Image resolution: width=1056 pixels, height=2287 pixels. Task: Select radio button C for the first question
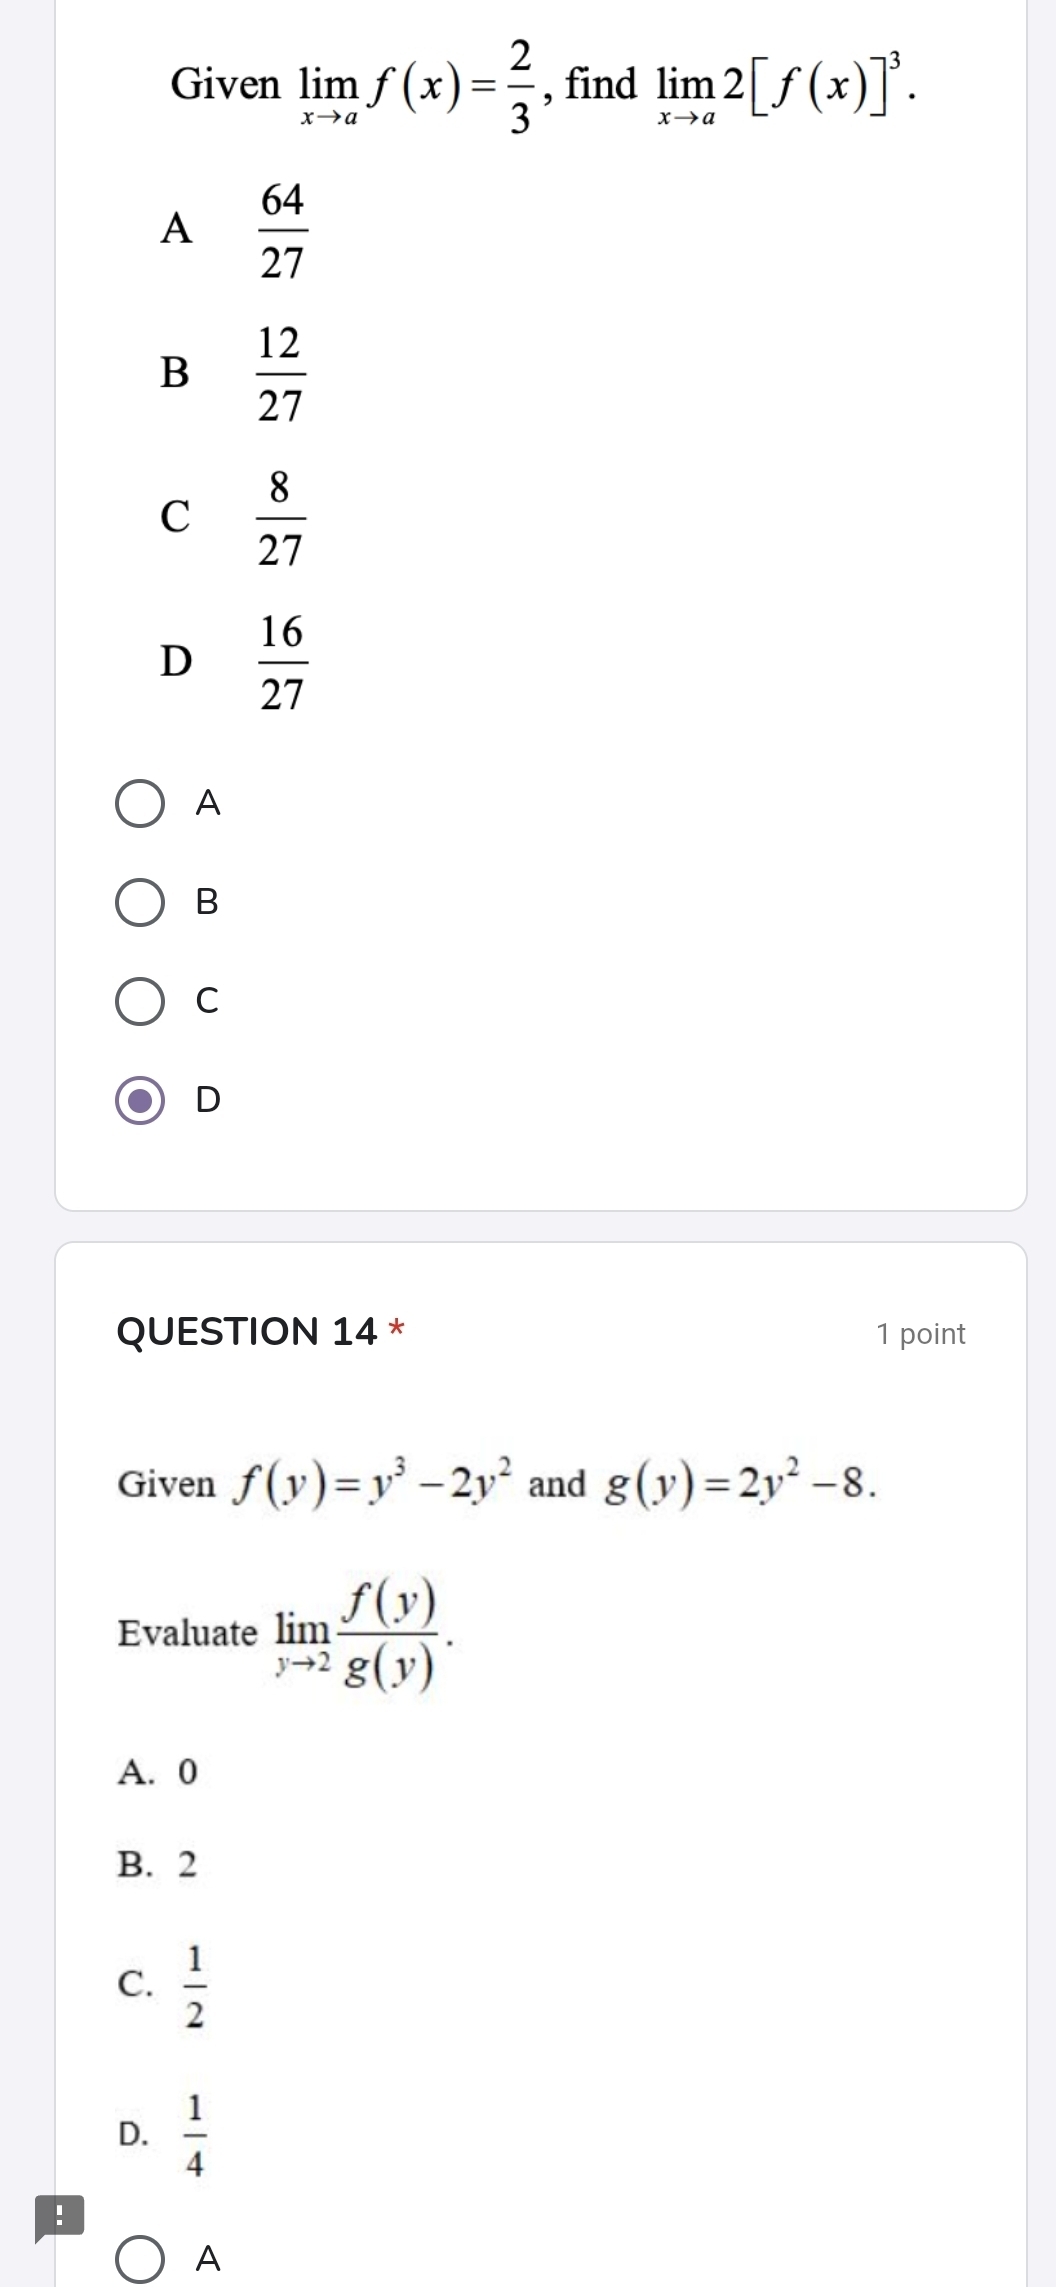(140, 1001)
